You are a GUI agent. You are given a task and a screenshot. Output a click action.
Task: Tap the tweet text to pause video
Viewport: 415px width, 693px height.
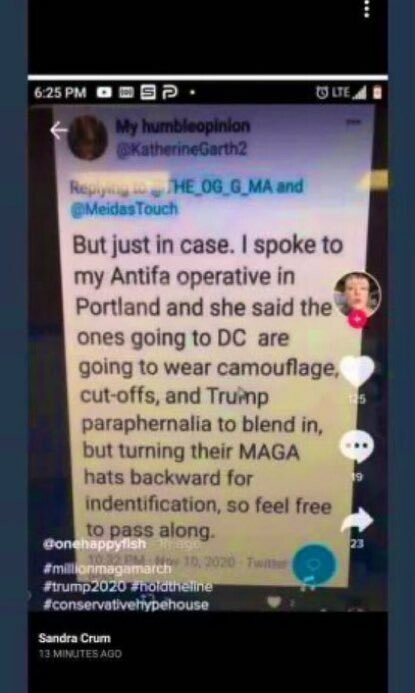click(x=206, y=387)
